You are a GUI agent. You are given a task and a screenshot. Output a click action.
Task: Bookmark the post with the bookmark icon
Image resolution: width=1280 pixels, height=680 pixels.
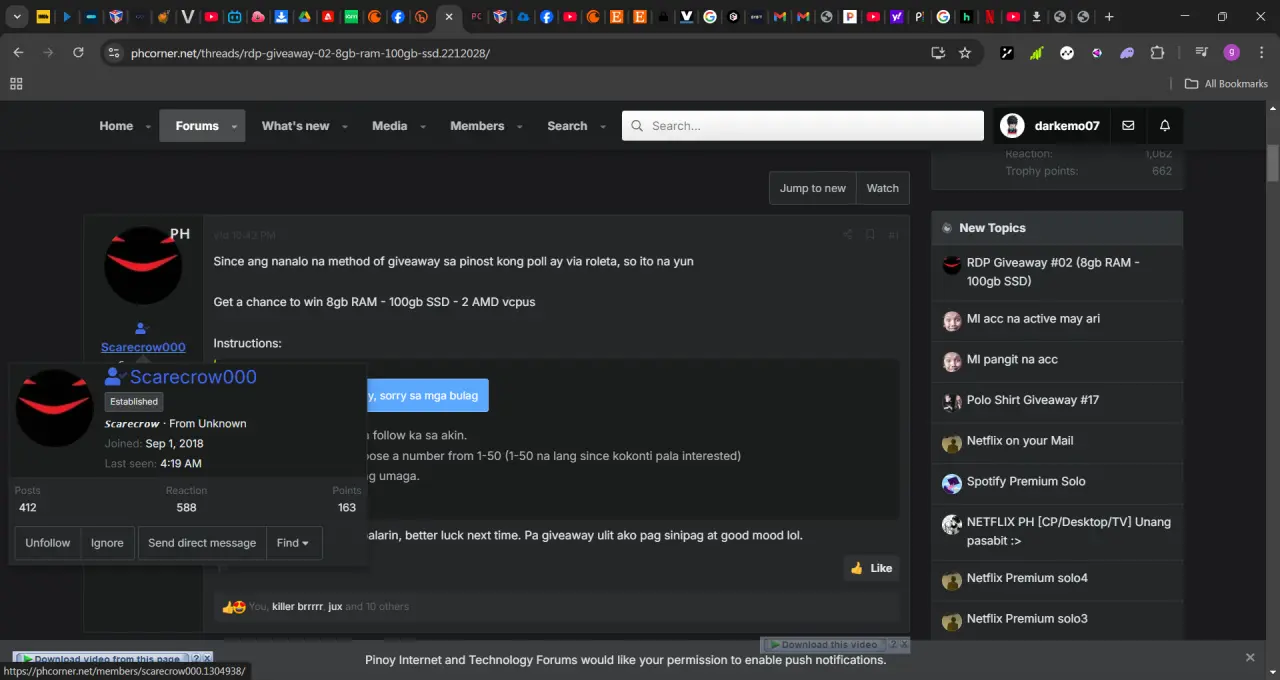tap(871, 235)
